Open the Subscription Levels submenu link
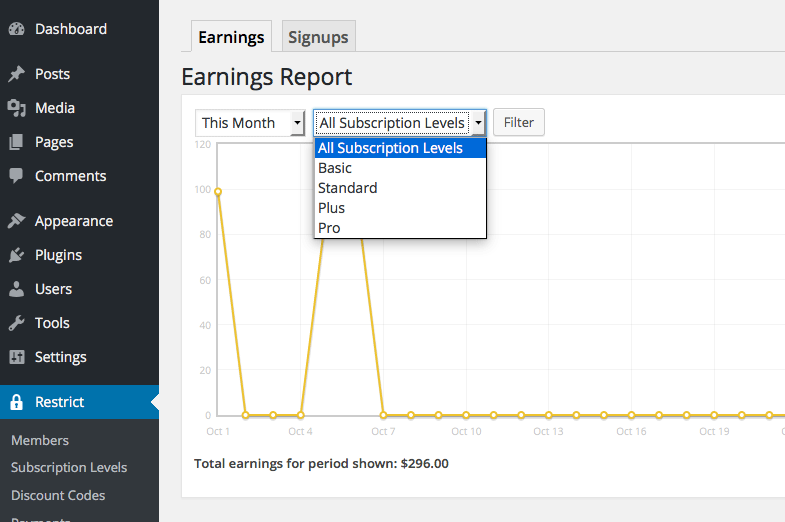Screen dimensions: 785x522 [69, 467]
